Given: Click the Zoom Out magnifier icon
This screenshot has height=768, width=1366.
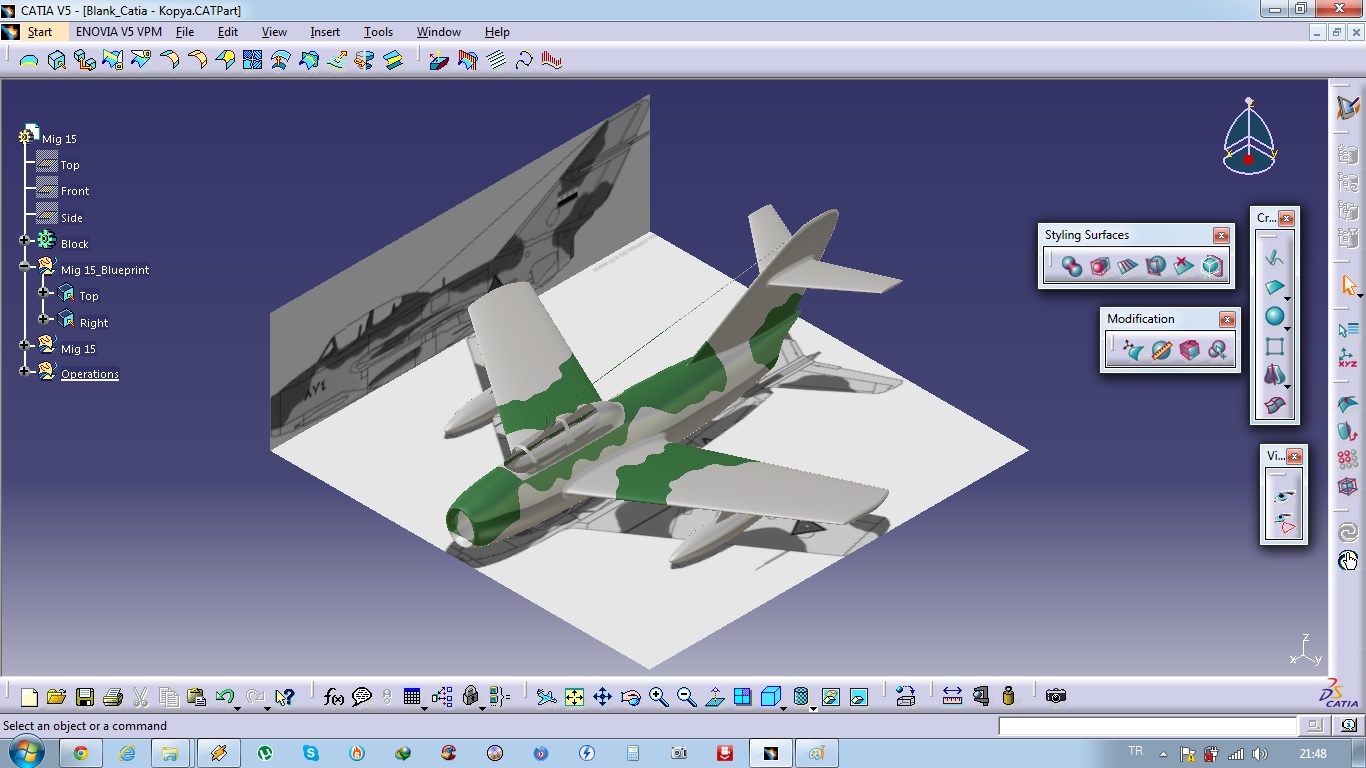Looking at the screenshot, I should [686, 697].
